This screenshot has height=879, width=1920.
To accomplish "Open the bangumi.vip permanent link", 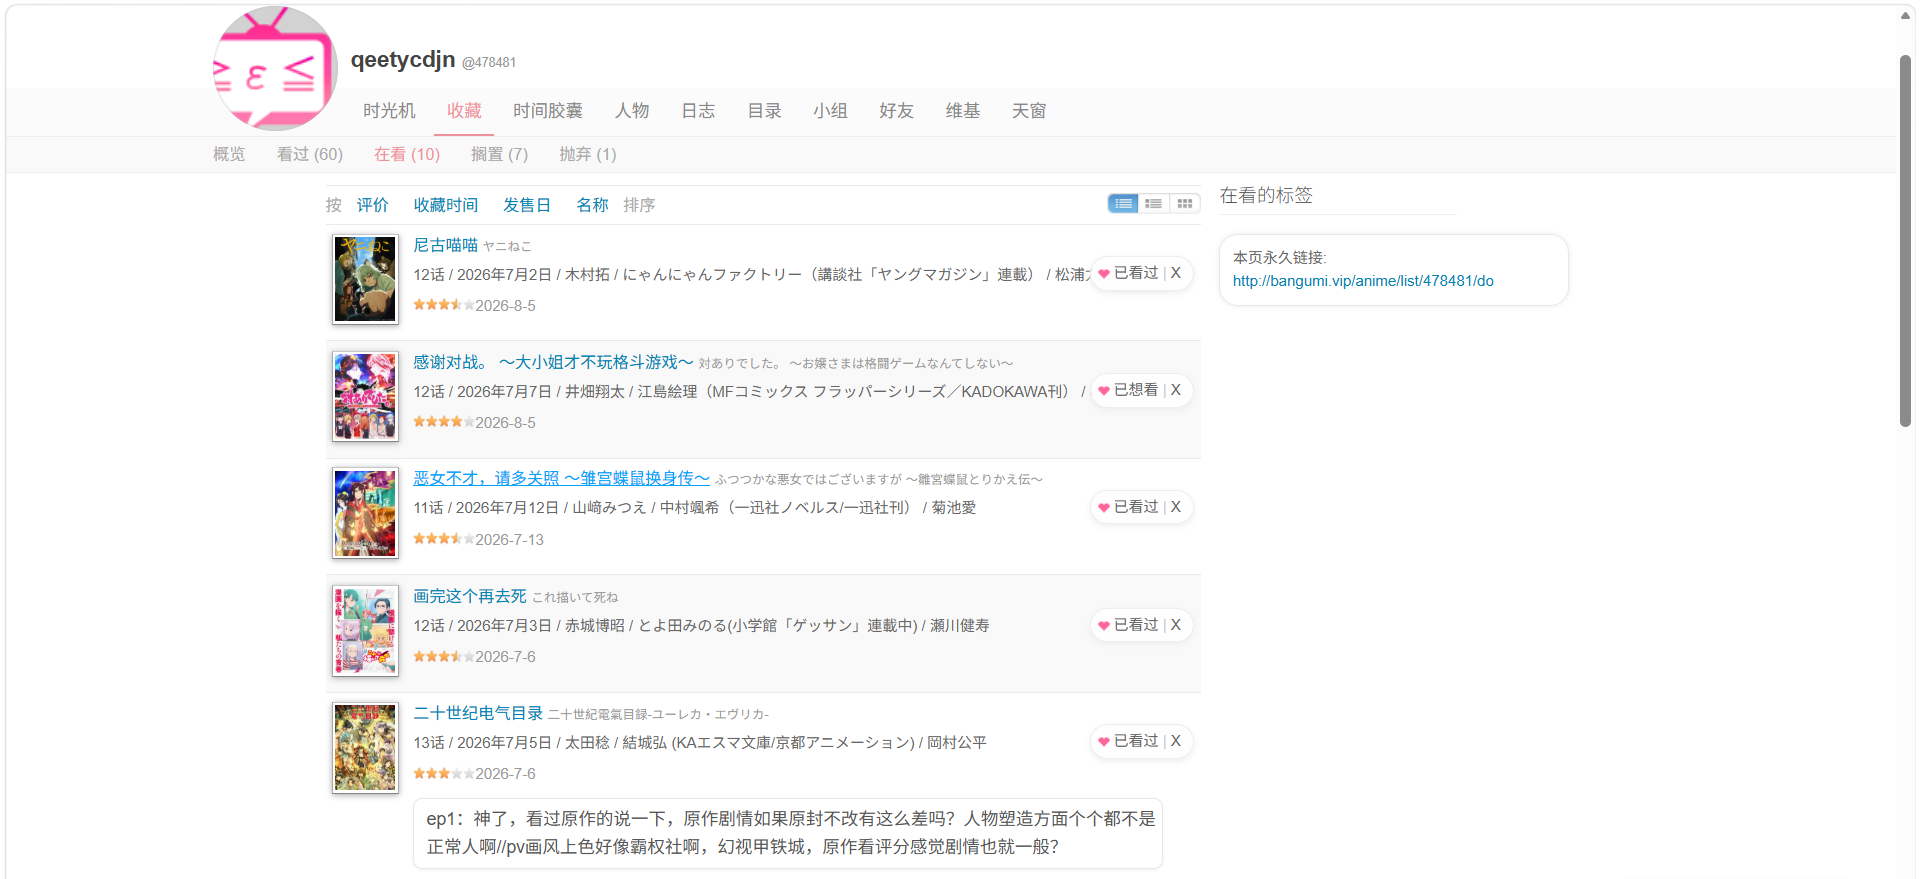I will 1363,281.
